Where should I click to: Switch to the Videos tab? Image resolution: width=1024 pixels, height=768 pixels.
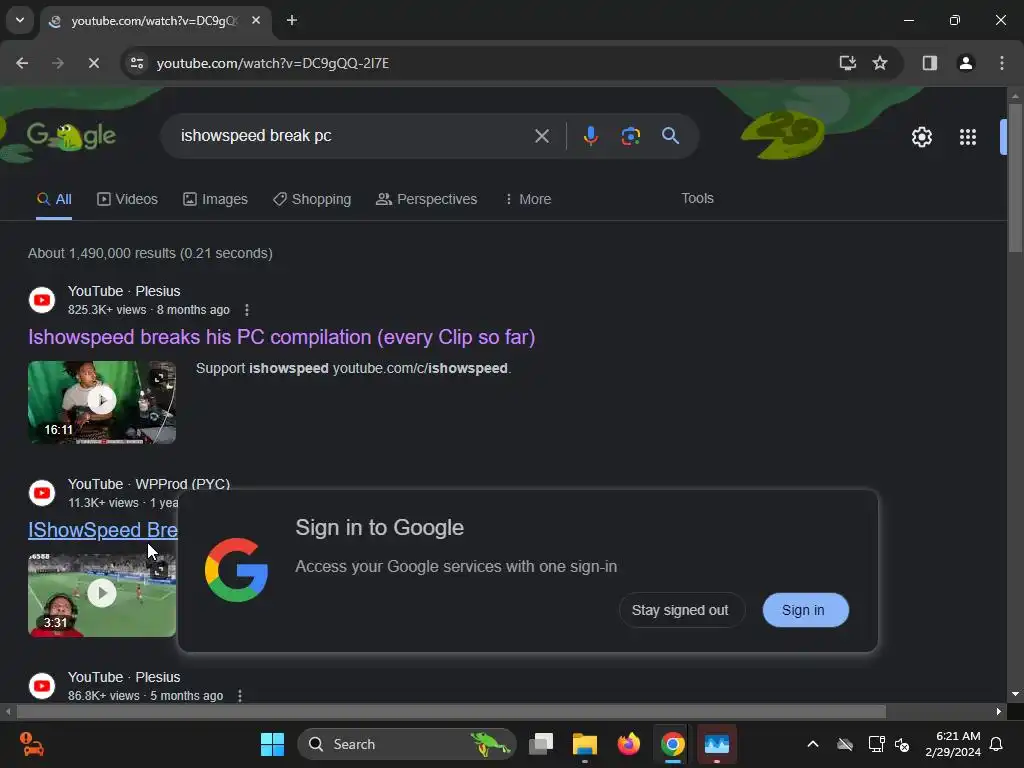tap(127, 199)
